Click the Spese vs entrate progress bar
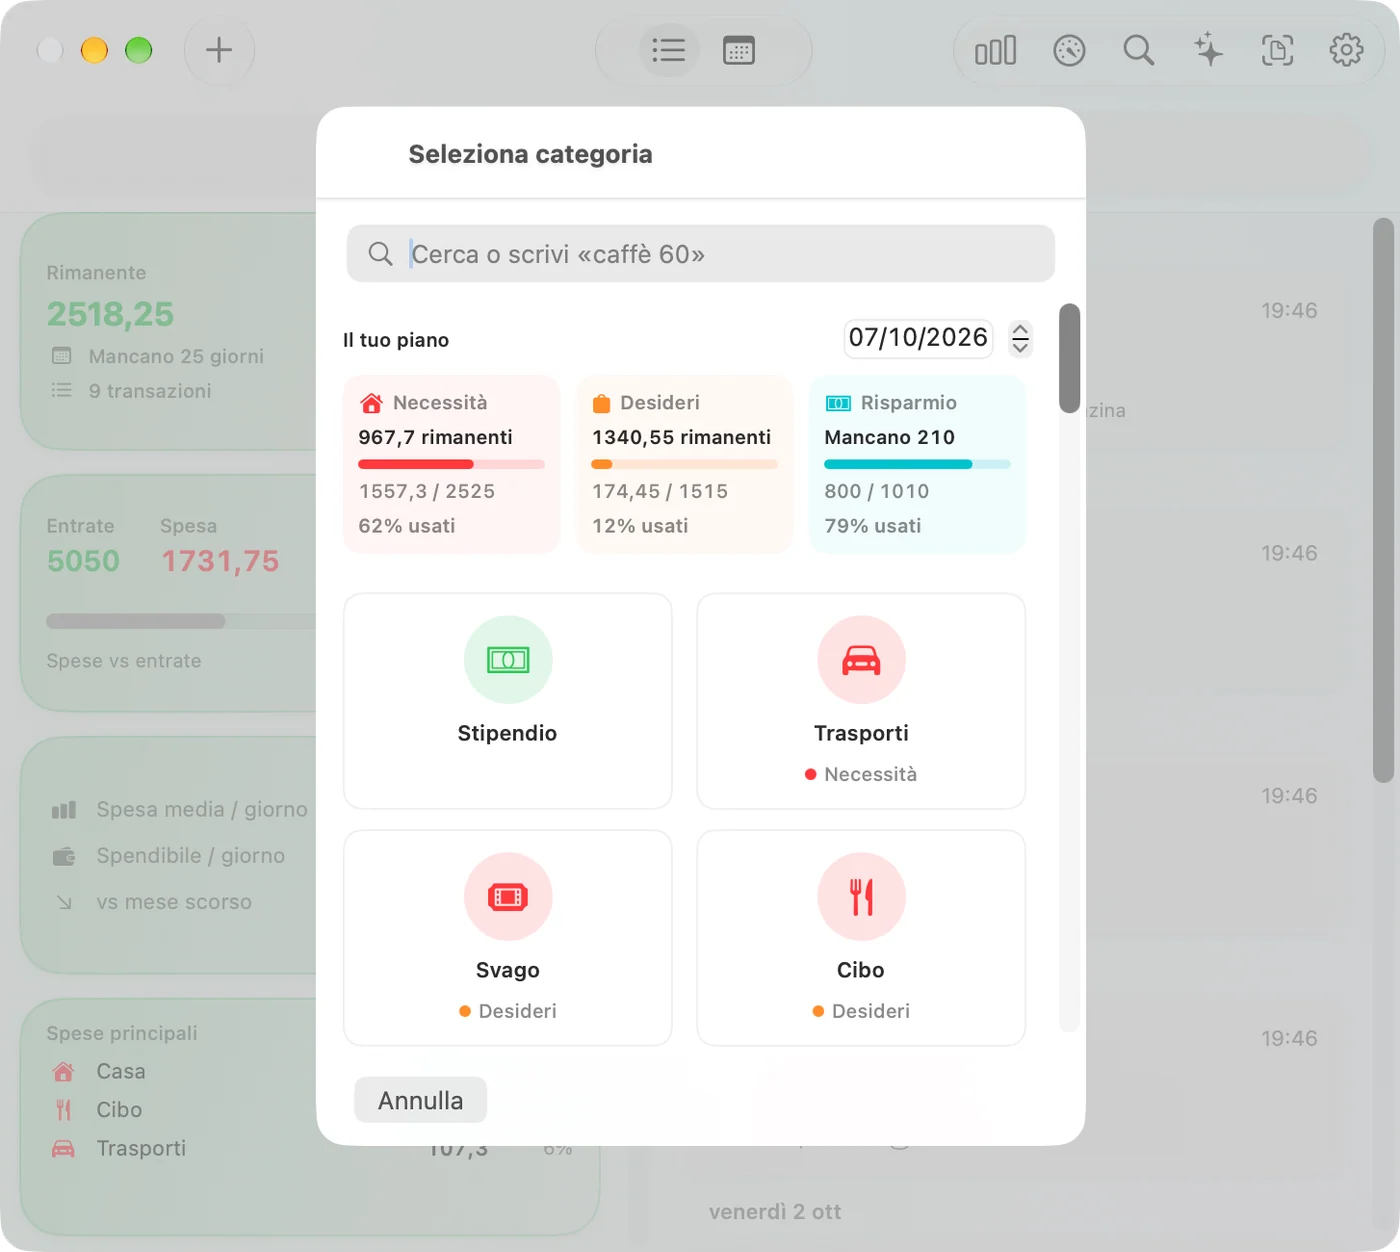 point(181,621)
